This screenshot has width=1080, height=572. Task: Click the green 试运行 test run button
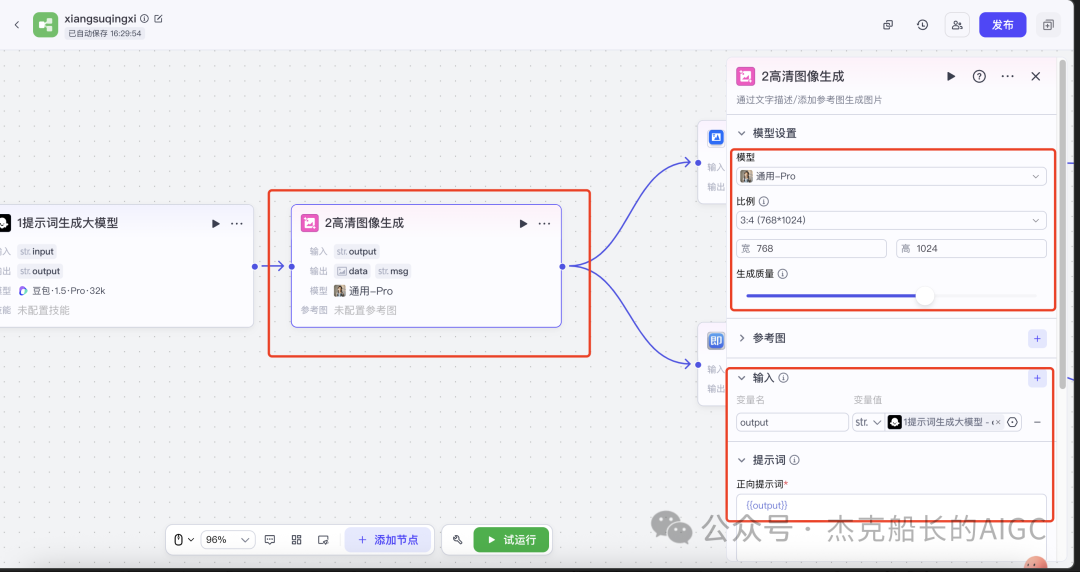click(511, 540)
